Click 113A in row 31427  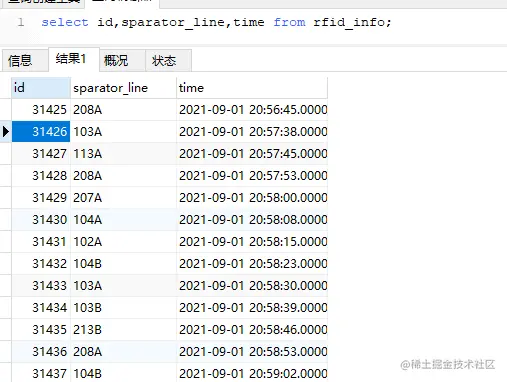coord(123,154)
